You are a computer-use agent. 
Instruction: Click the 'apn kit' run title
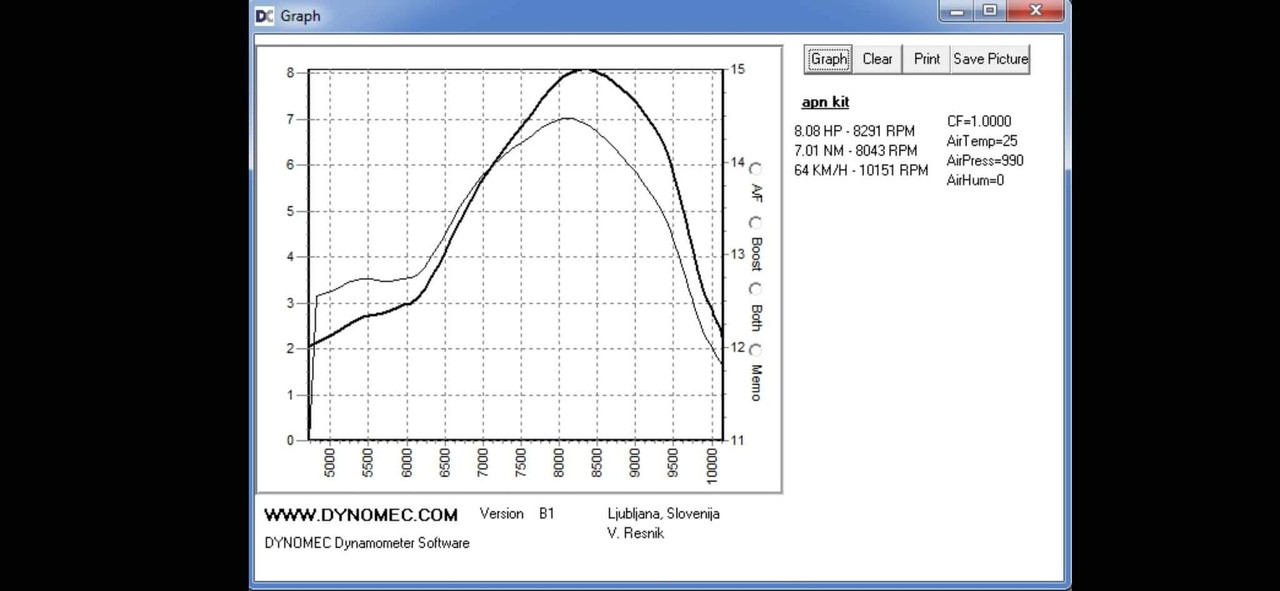pyautogui.click(x=825, y=102)
